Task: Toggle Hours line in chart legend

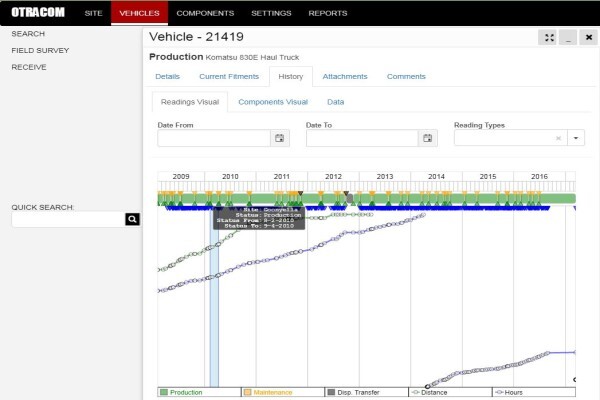Action: (534, 392)
